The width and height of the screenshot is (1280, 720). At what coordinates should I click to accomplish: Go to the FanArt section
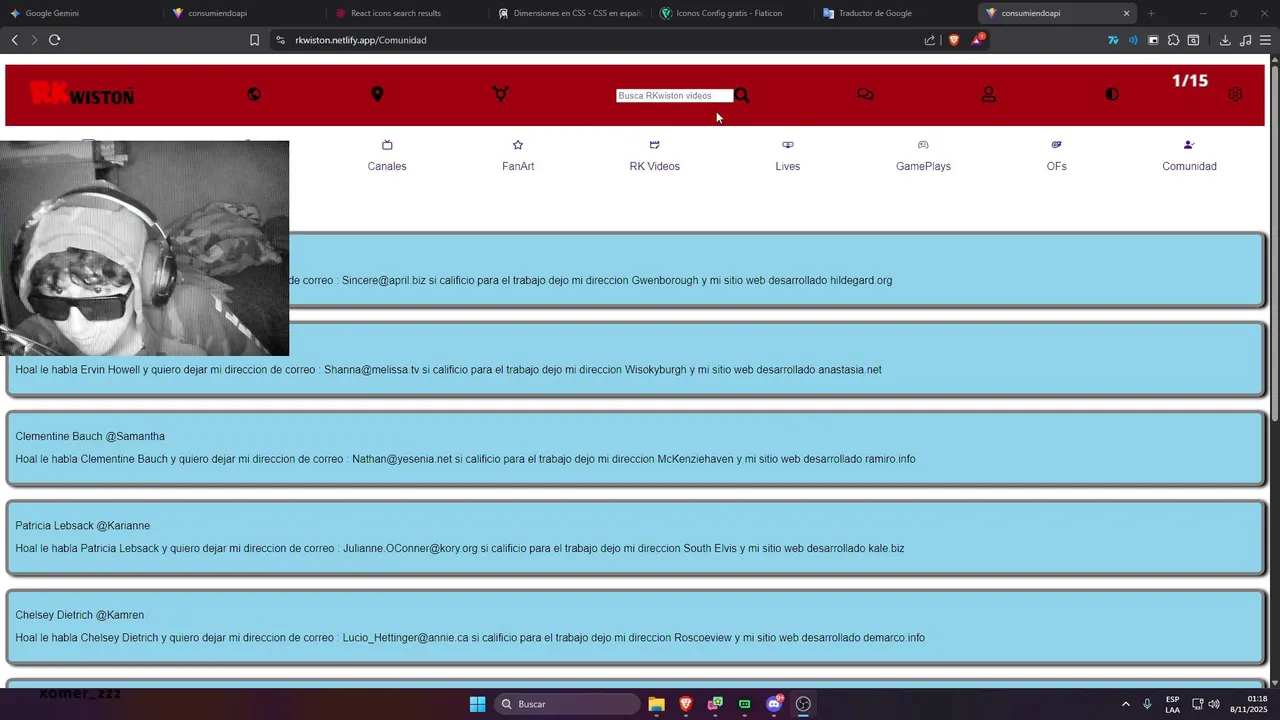point(518,156)
